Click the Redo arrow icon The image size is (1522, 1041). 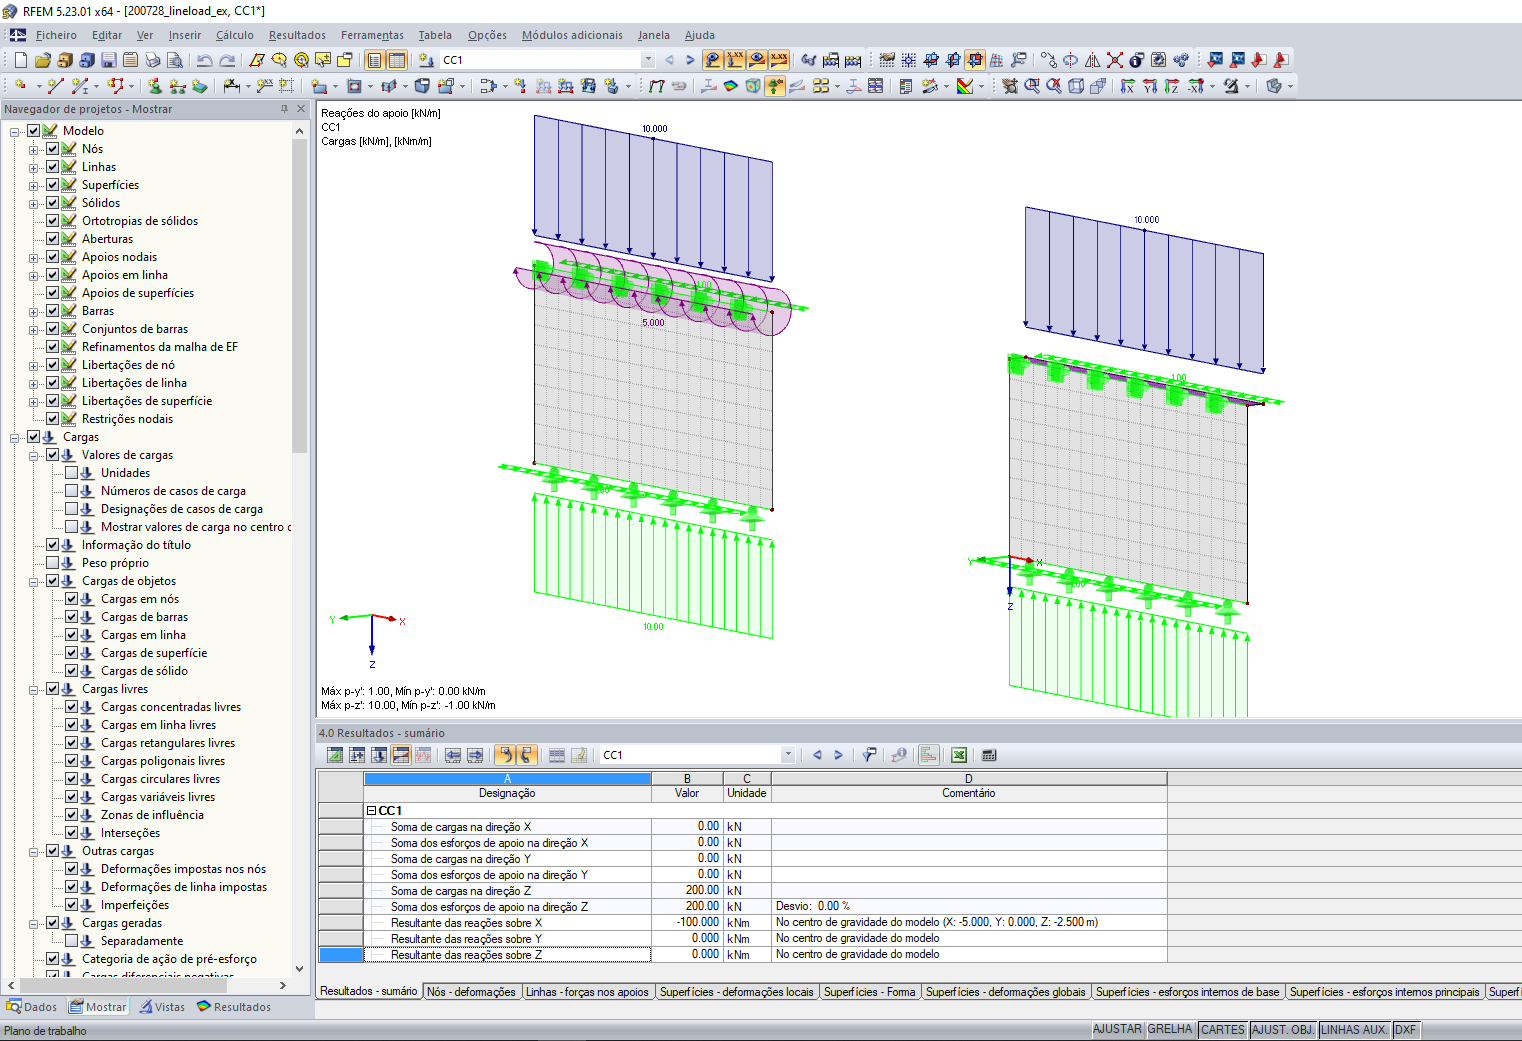[x=227, y=60]
